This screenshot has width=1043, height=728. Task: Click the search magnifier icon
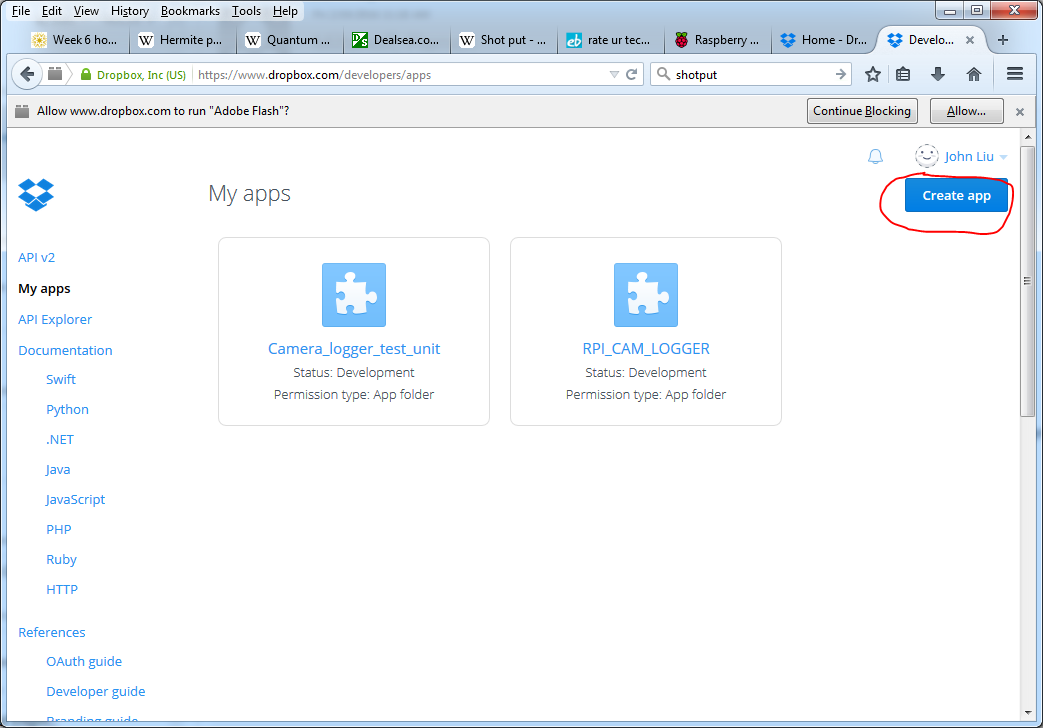pos(663,74)
